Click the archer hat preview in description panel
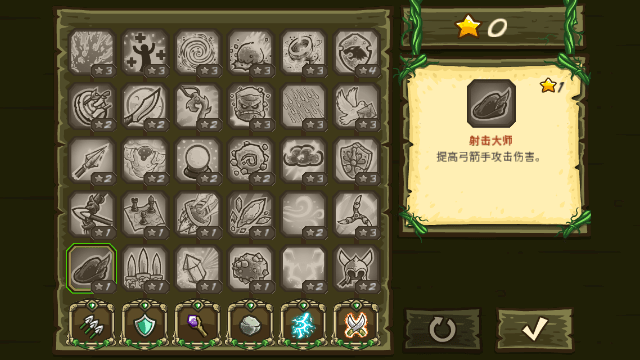Viewport: 640px width, 360px height. point(491,104)
